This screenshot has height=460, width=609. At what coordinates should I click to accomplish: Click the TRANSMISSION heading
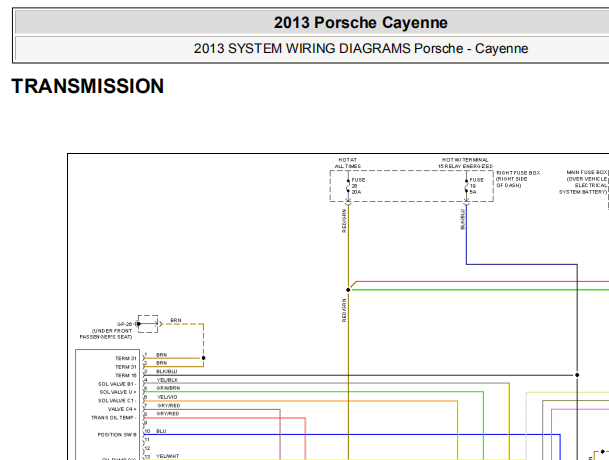click(x=88, y=86)
